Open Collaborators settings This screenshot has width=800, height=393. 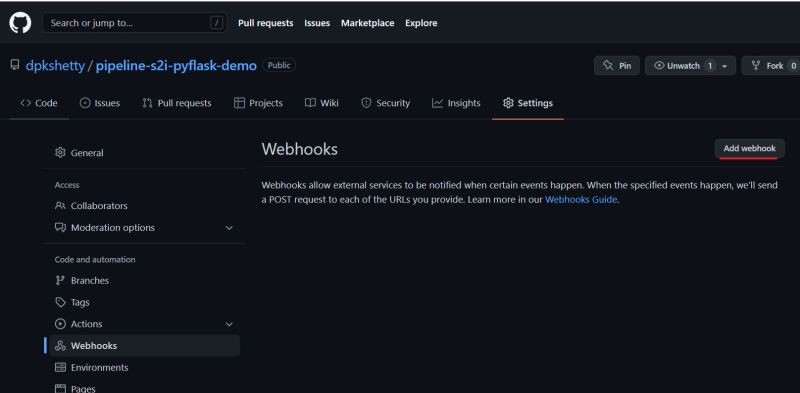(144, 206)
